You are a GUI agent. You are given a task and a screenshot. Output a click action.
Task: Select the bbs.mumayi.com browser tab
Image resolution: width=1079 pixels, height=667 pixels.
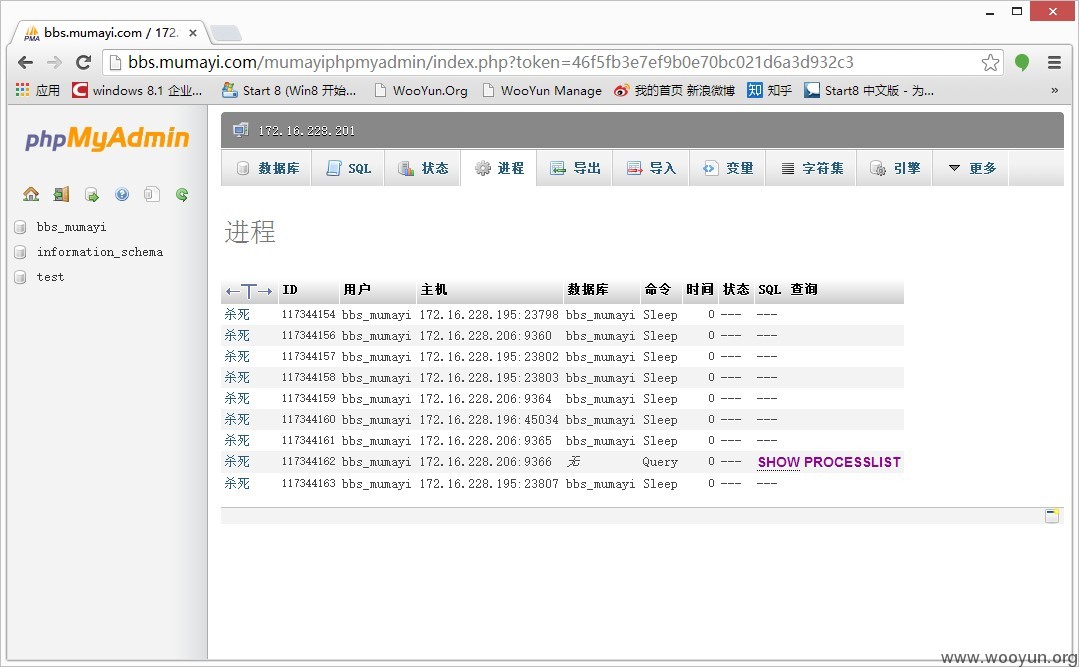point(110,32)
